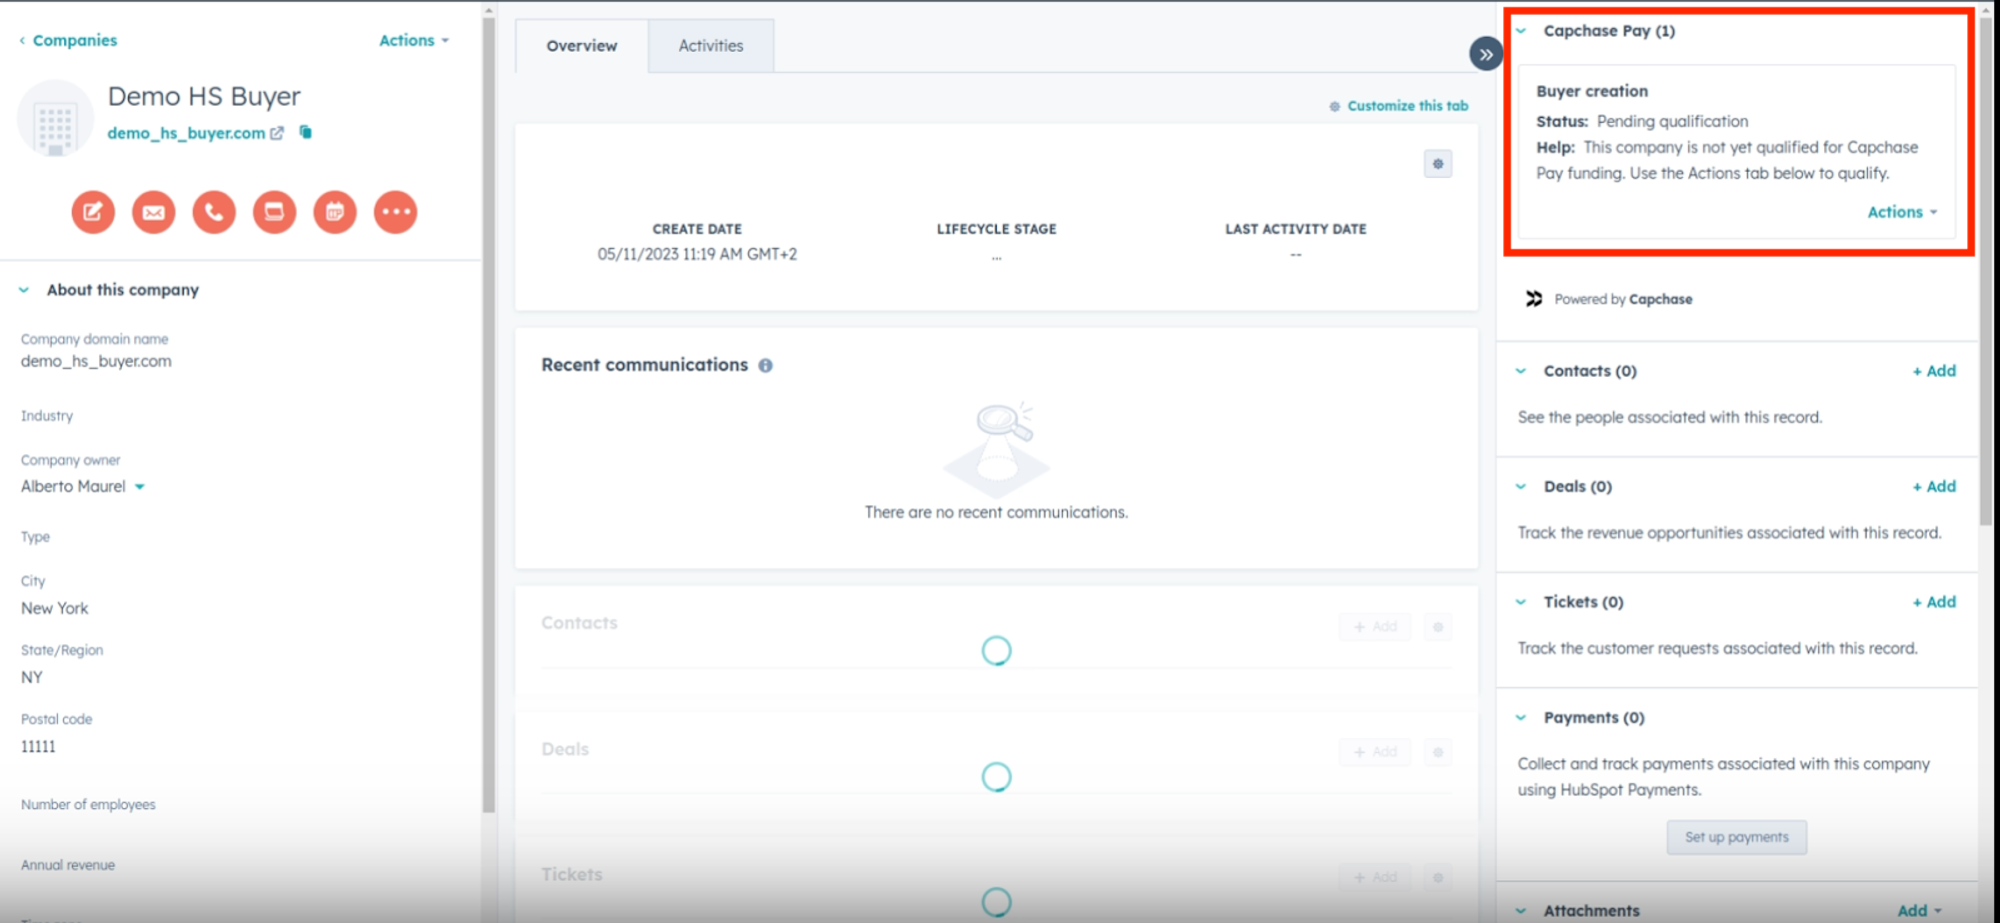The image size is (2000, 923).
Task: Click the Pending qualification status text
Action: [1673, 122]
